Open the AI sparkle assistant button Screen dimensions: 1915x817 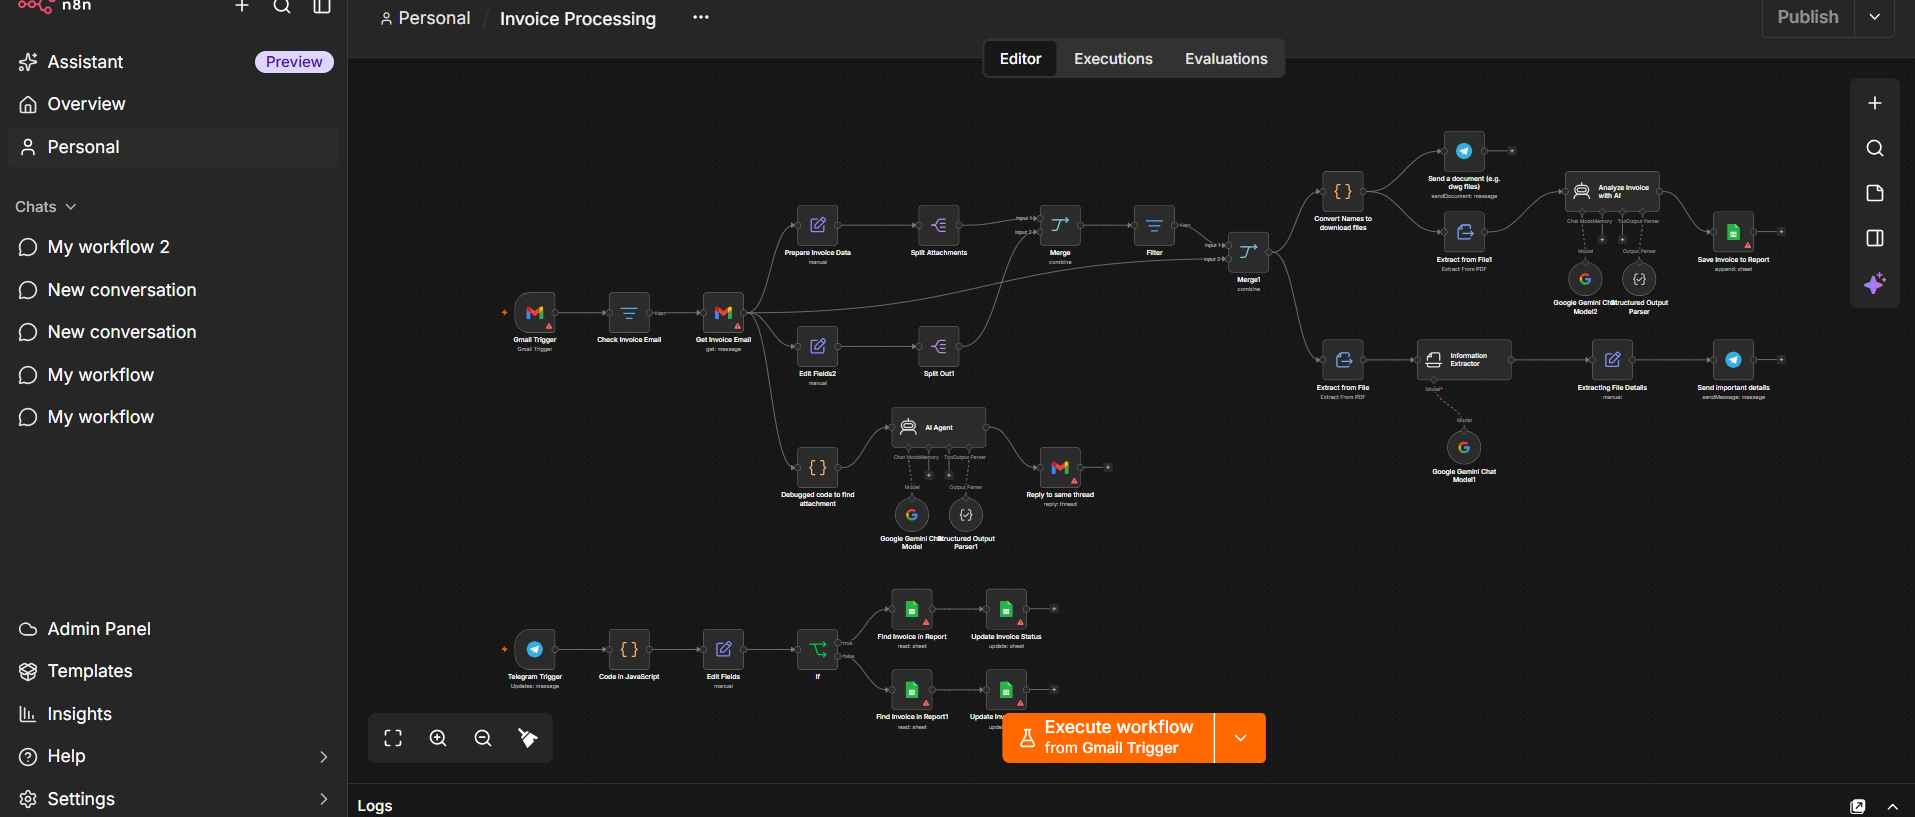pos(1875,283)
